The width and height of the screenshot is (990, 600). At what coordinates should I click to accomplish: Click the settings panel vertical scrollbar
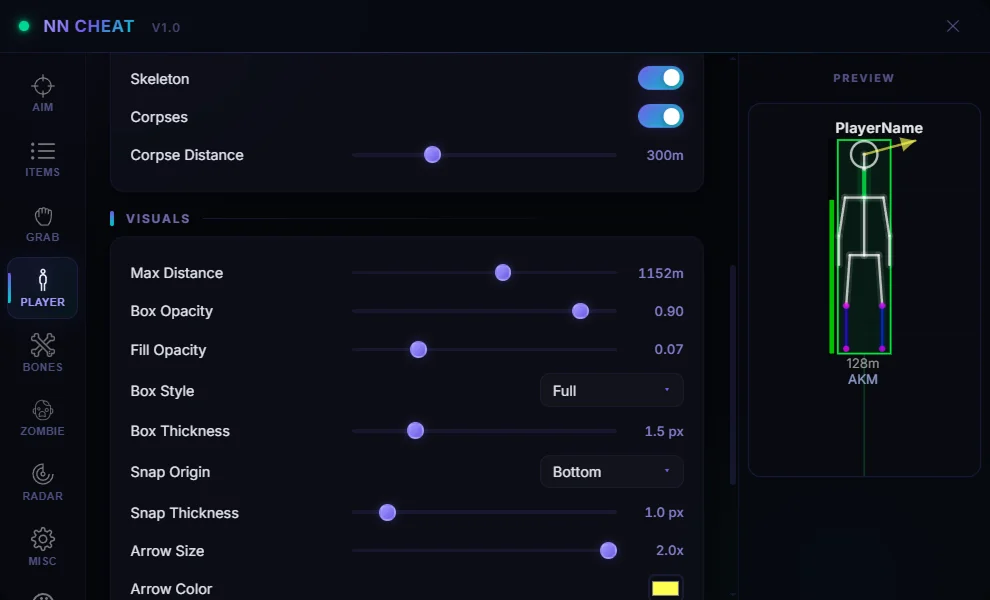(x=732, y=375)
